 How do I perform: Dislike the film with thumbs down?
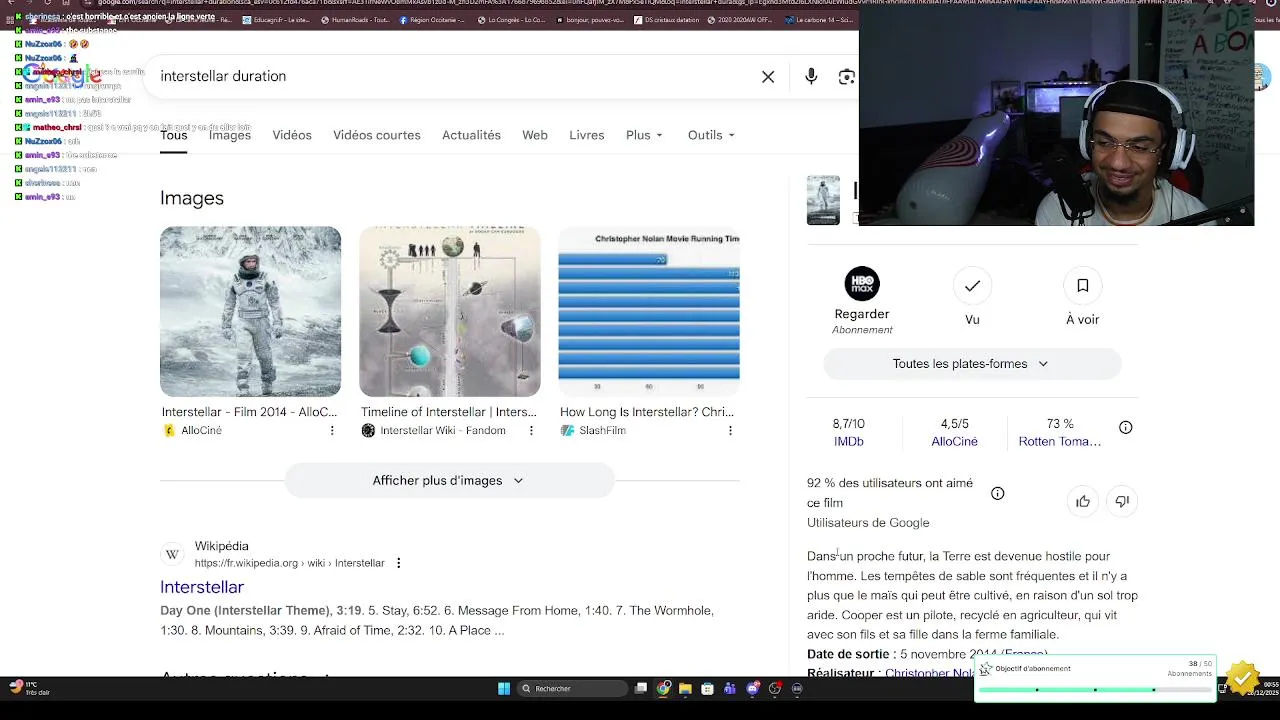tap(1122, 502)
